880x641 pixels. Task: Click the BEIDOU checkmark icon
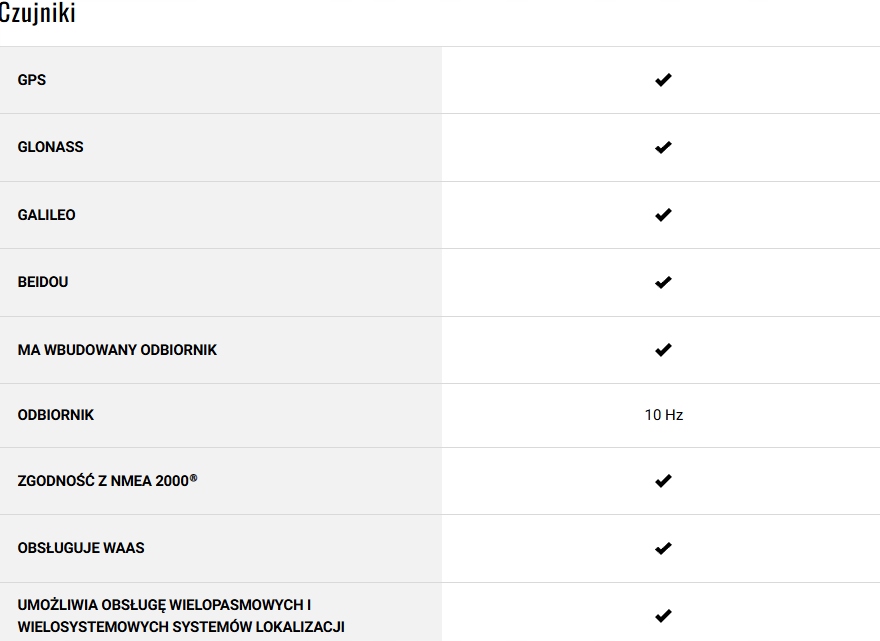(x=663, y=282)
